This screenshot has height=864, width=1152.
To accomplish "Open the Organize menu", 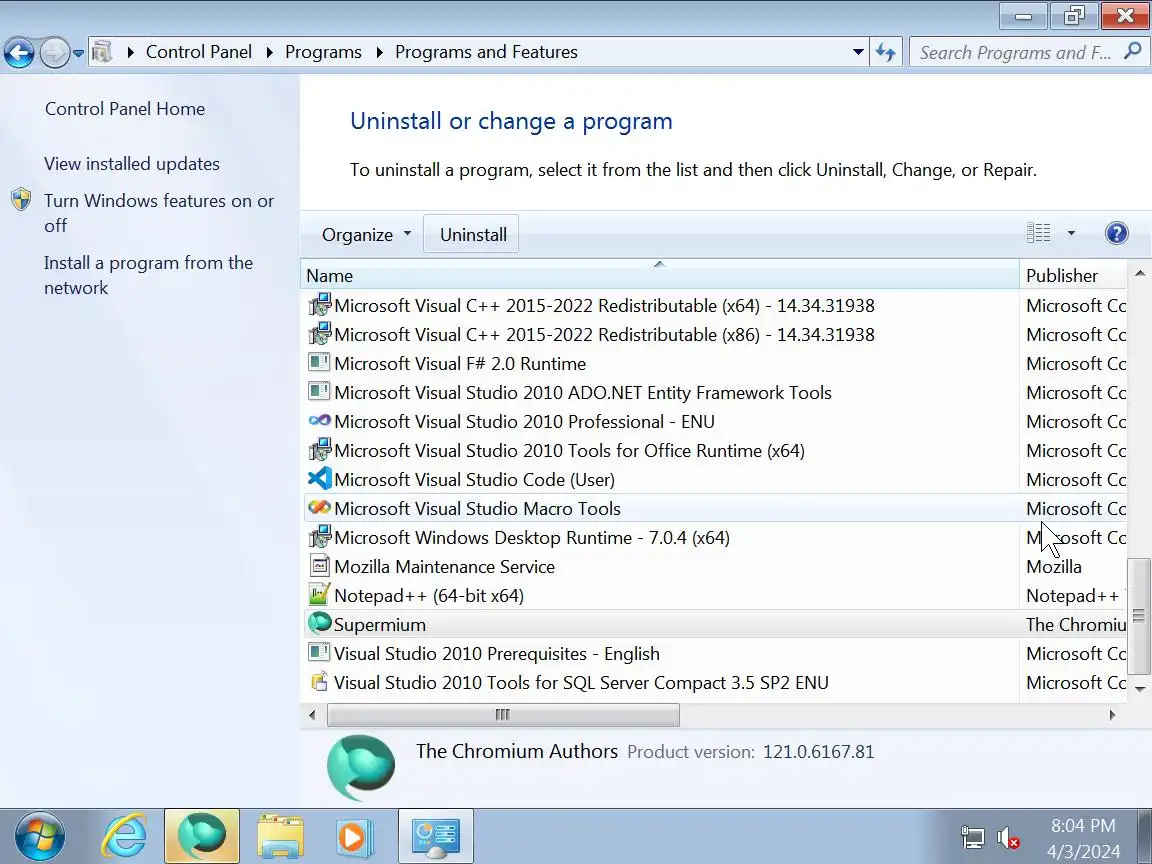I will pos(366,234).
